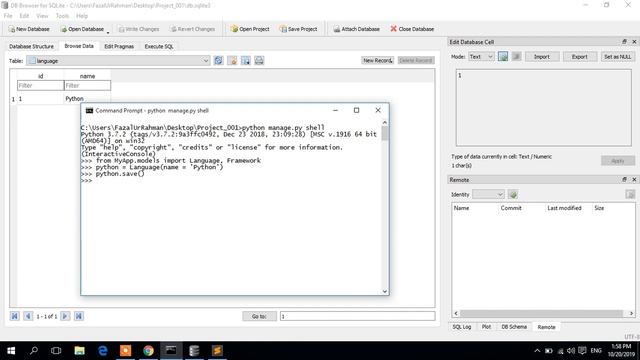Screen dimensions: 640x360
Task: Undock the Edit Database Cell panel
Action: (624, 42)
